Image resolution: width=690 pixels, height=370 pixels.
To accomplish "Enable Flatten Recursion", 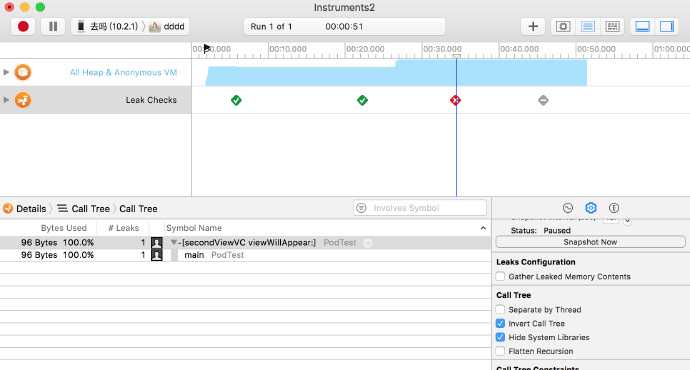I will coord(500,351).
